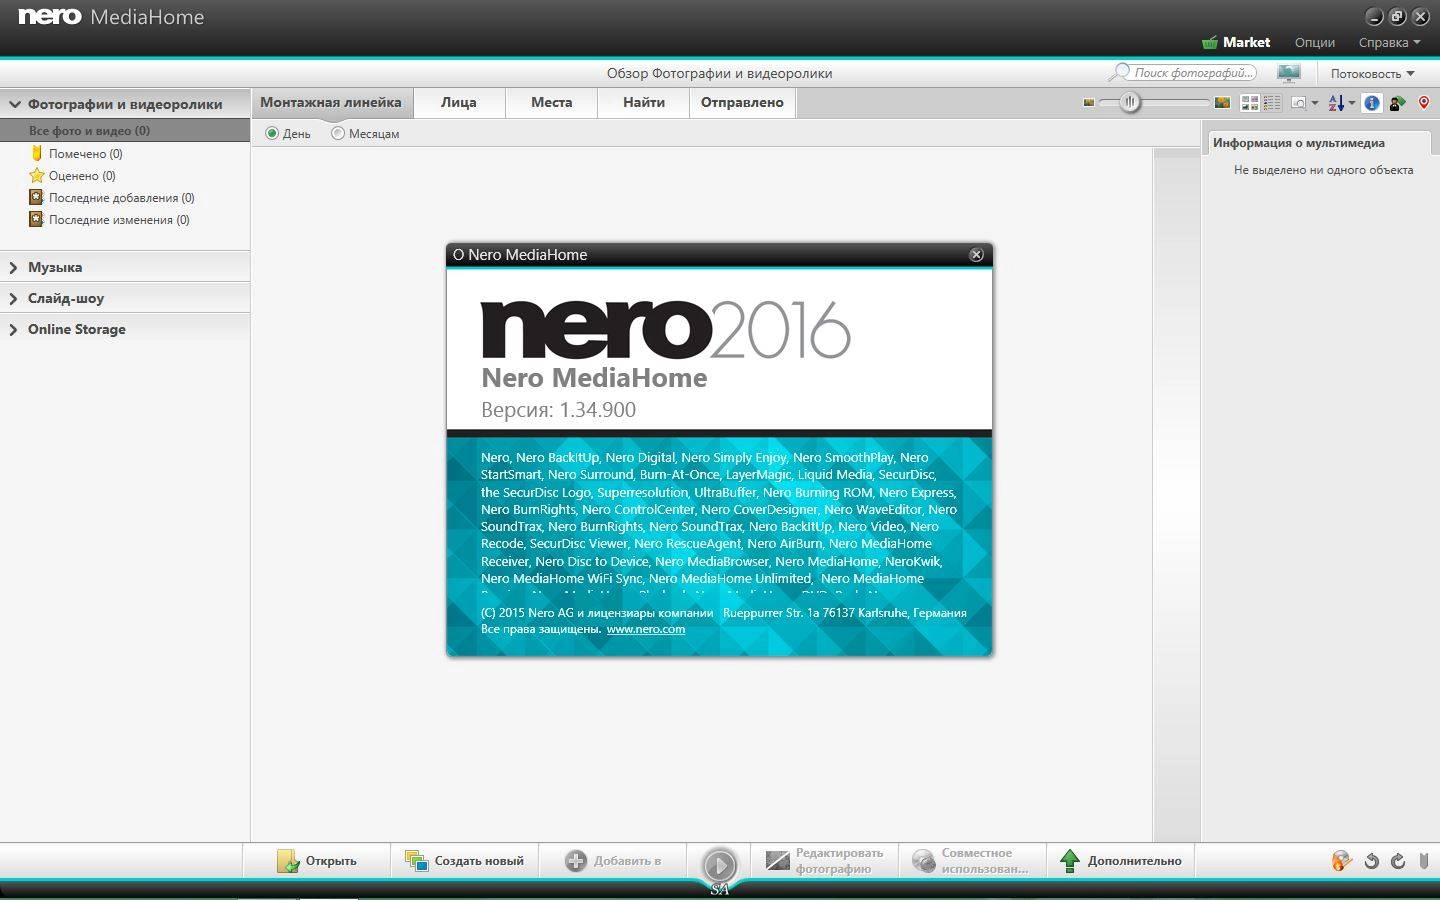Click the Открыть button
Image resolution: width=1440 pixels, height=900 pixels.
click(x=317, y=860)
